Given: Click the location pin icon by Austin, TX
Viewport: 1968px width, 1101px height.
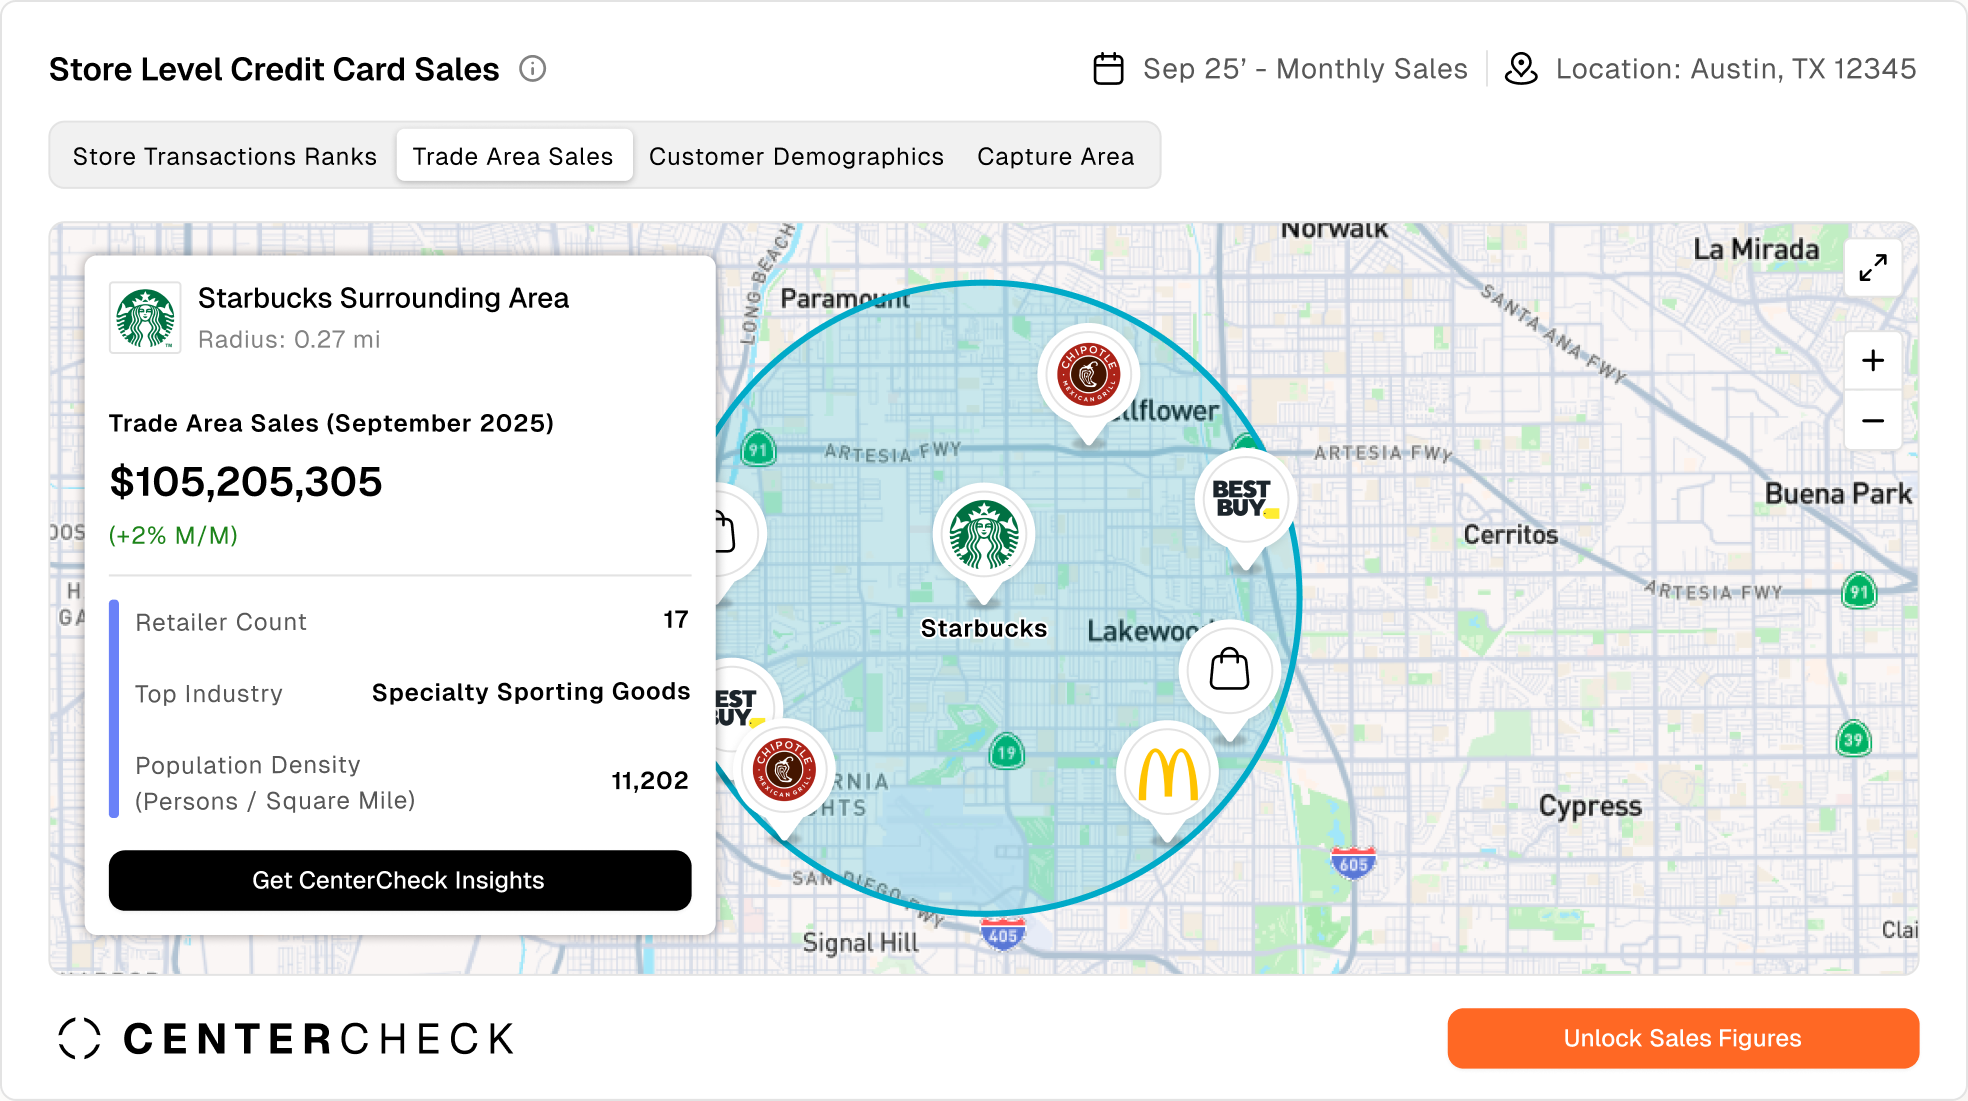Looking at the screenshot, I should click(1521, 69).
